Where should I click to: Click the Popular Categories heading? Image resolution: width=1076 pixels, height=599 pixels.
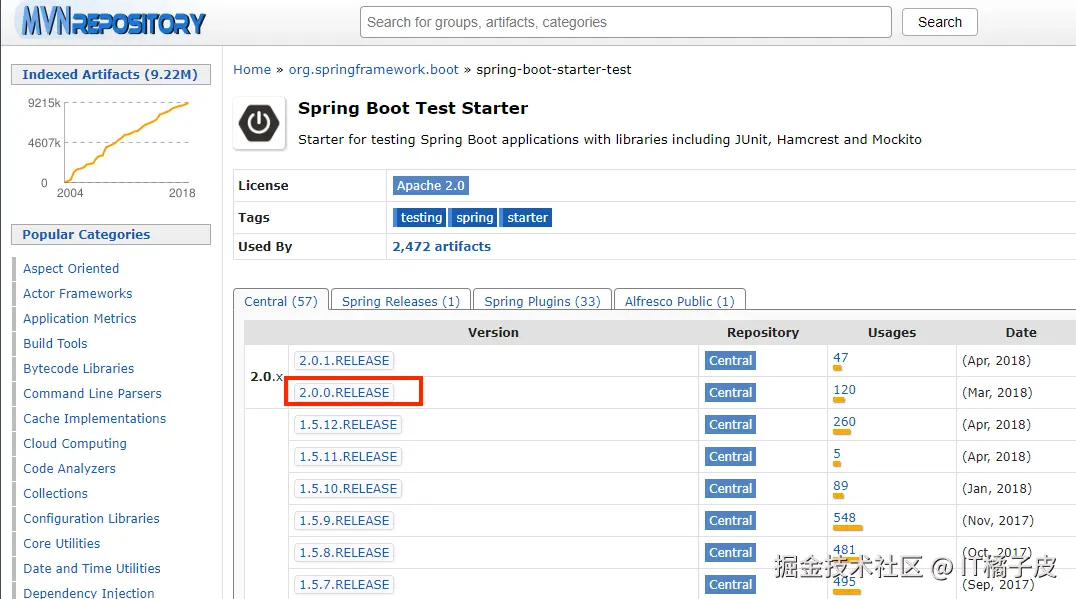coord(110,235)
